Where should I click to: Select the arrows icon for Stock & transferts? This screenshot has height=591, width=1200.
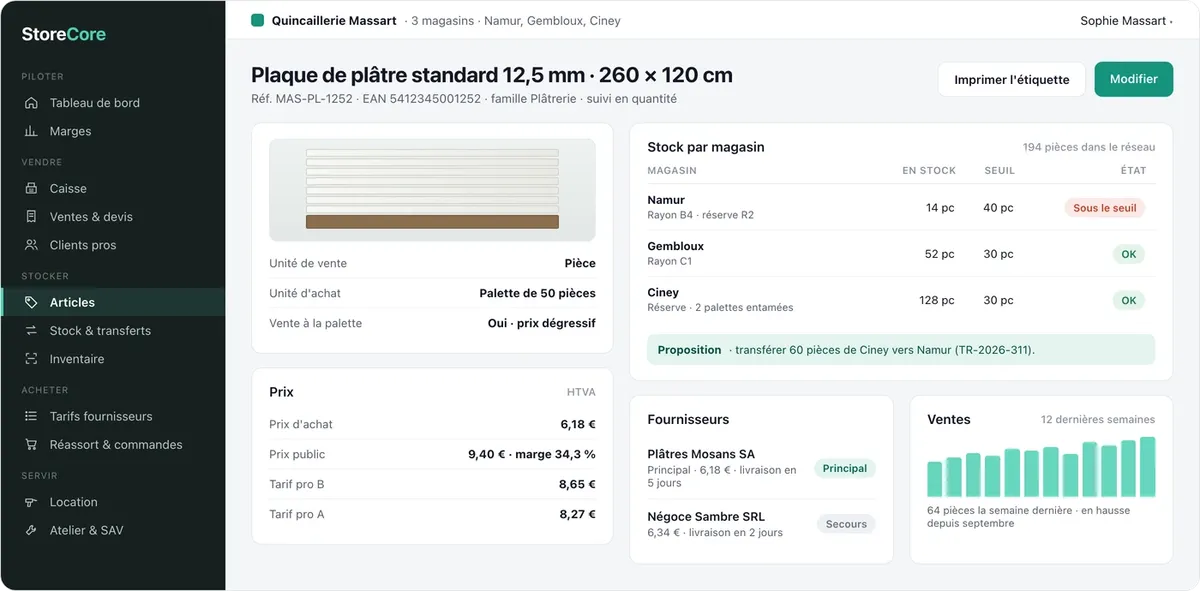[x=30, y=331]
